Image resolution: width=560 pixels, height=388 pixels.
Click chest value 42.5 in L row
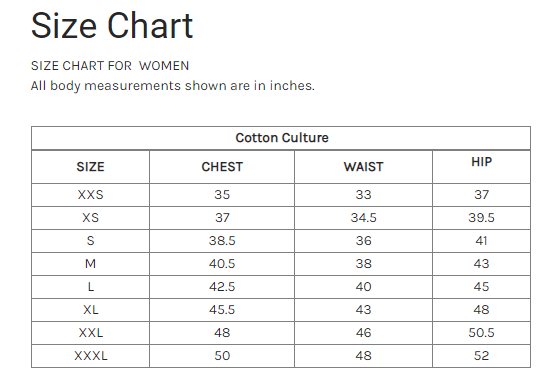tap(222, 287)
